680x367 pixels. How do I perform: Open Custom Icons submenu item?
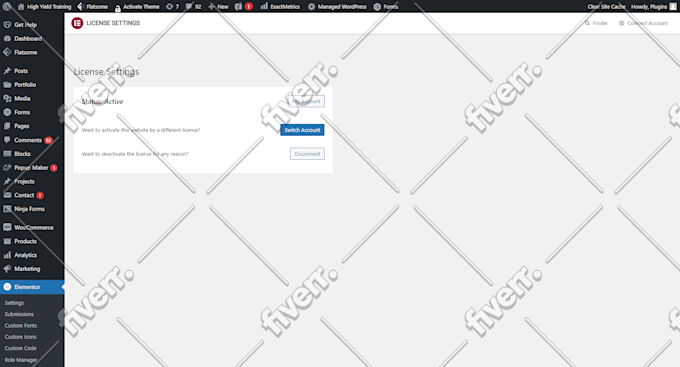pyautogui.click(x=21, y=337)
